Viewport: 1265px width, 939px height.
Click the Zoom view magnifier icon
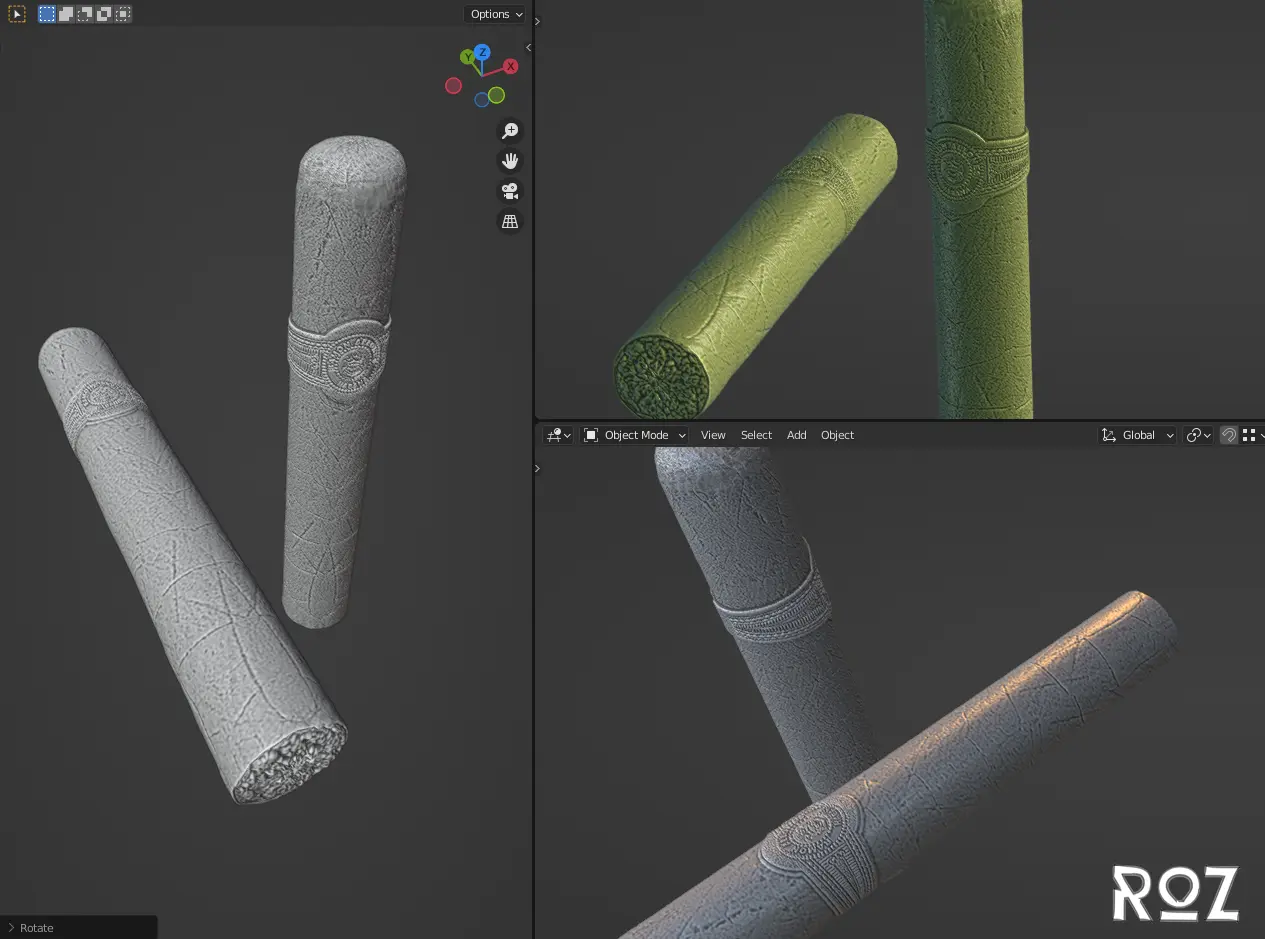[x=510, y=131]
